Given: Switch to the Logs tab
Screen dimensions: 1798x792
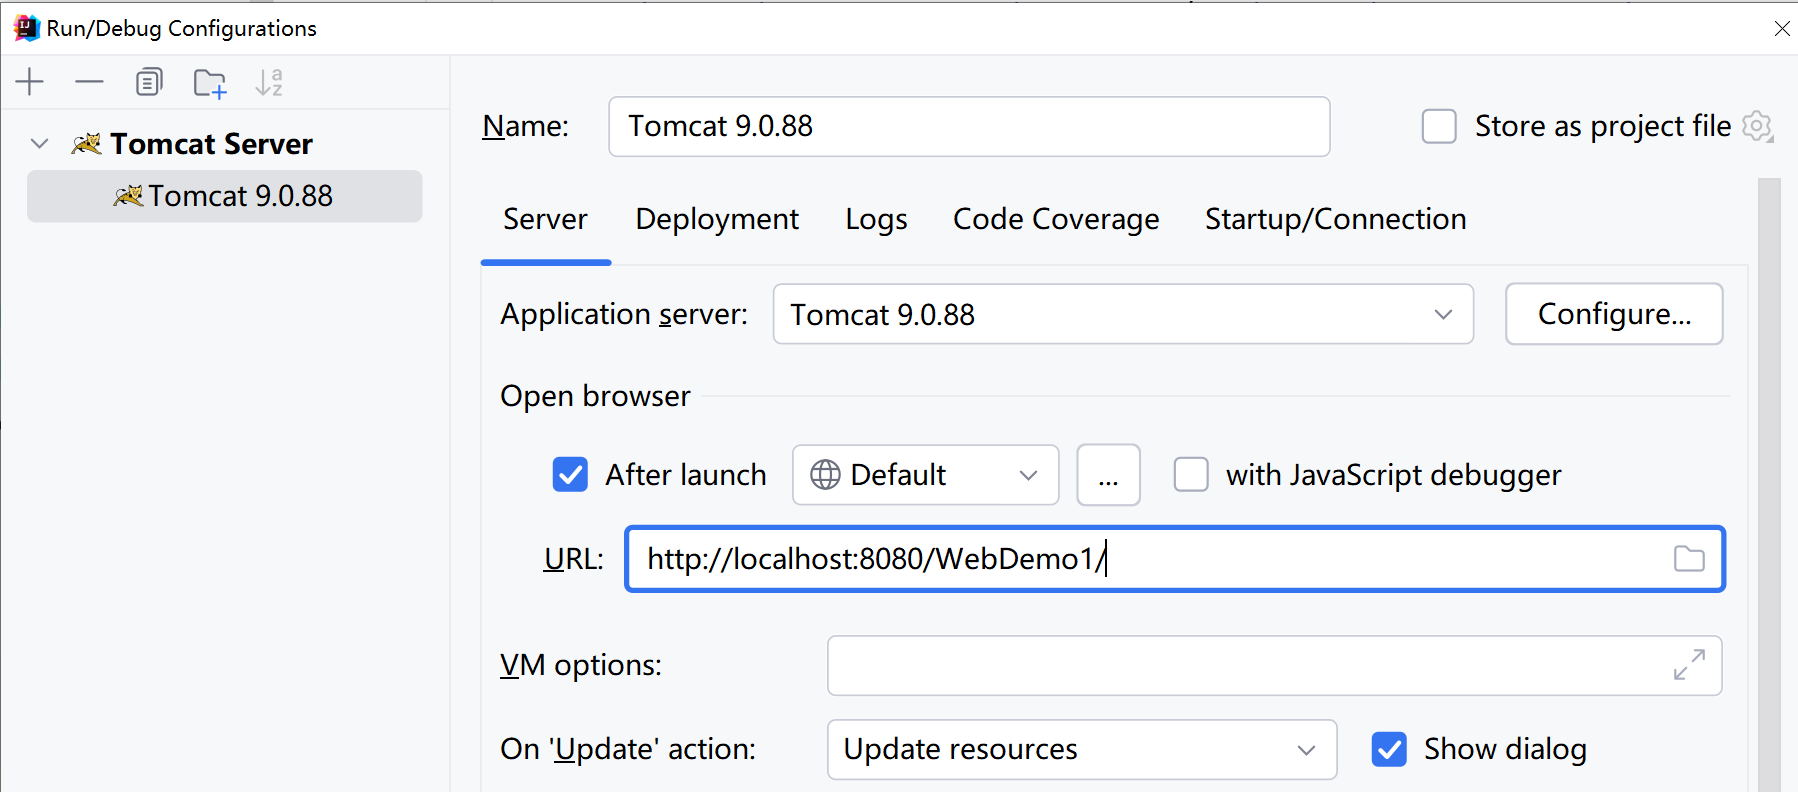Looking at the screenshot, I should point(876,219).
